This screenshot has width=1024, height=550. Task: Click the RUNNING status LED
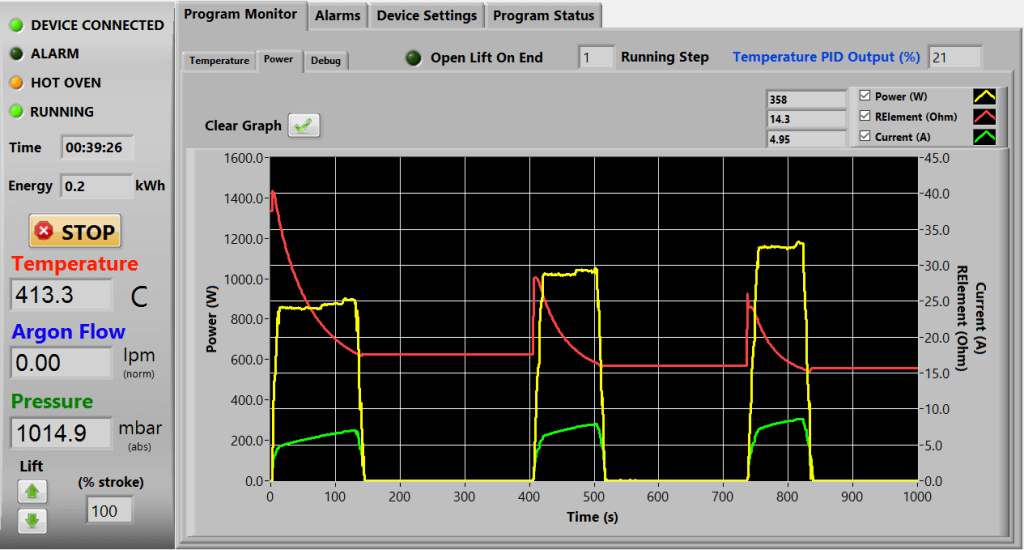[x=17, y=112]
